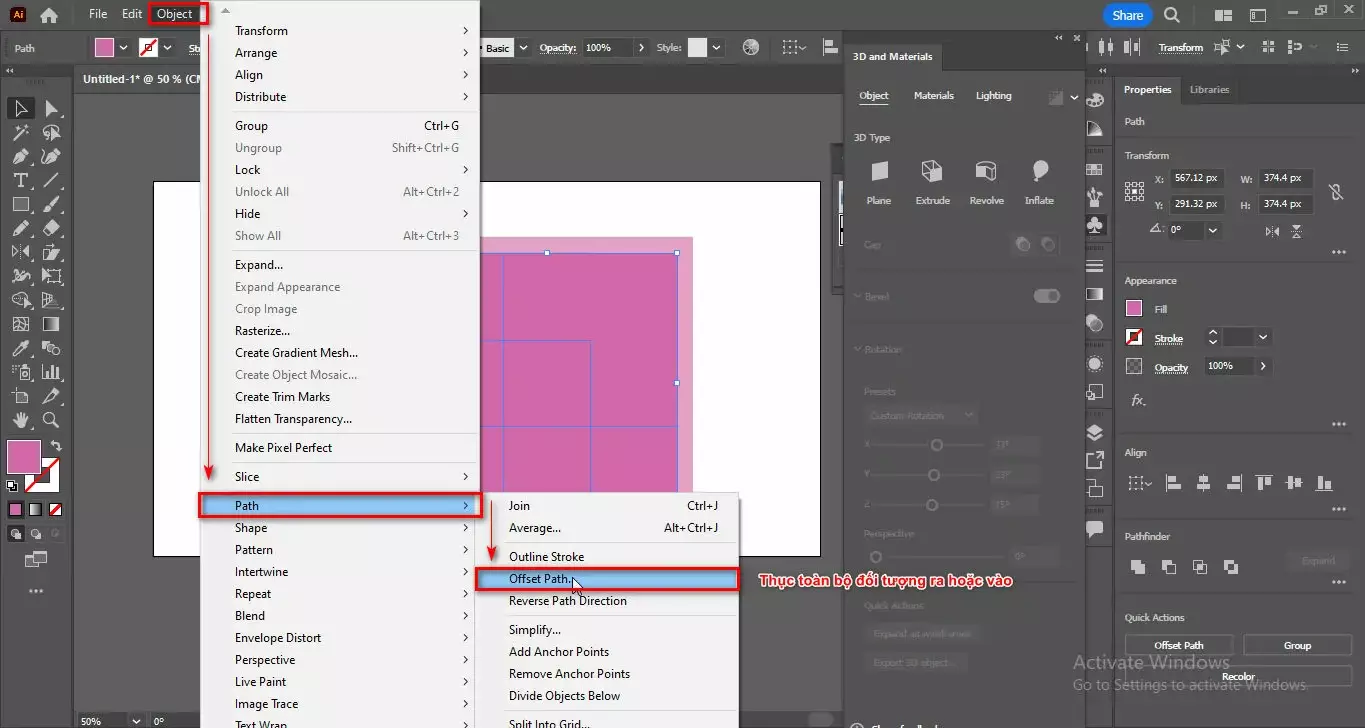The width and height of the screenshot is (1365, 728).
Task: Click the constrain proportions link icon
Action: tap(1339, 190)
